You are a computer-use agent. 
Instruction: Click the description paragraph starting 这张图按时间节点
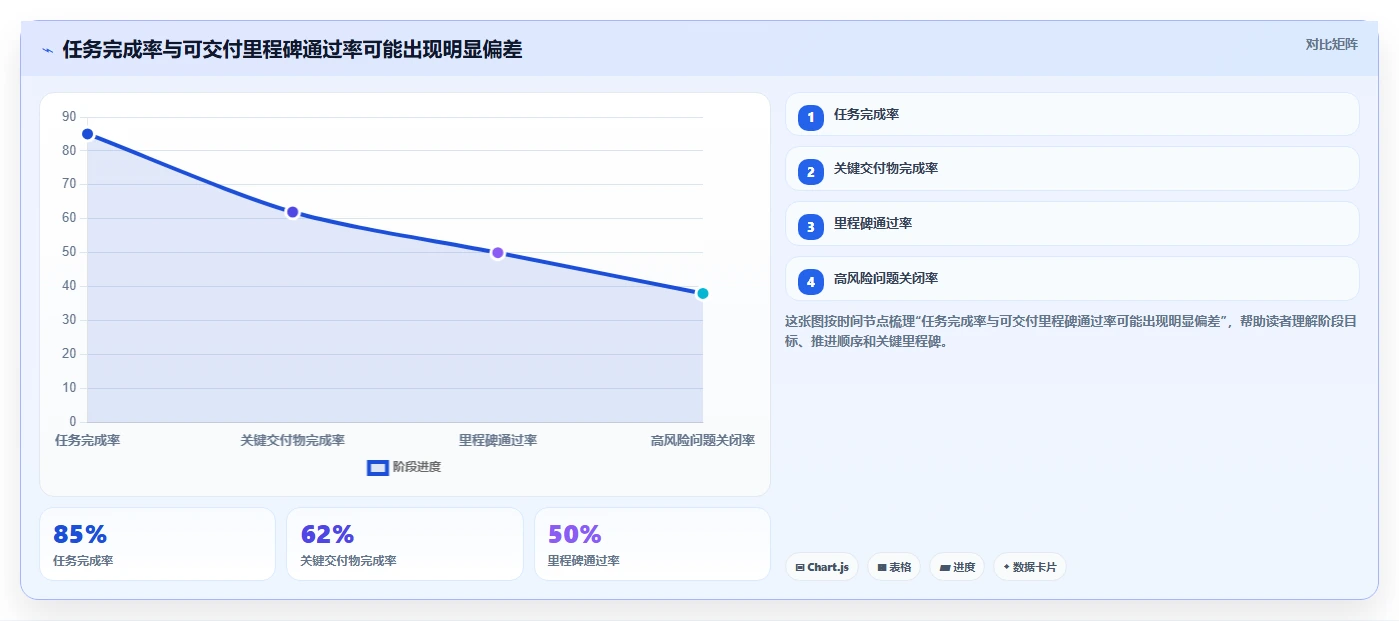coord(1070,331)
